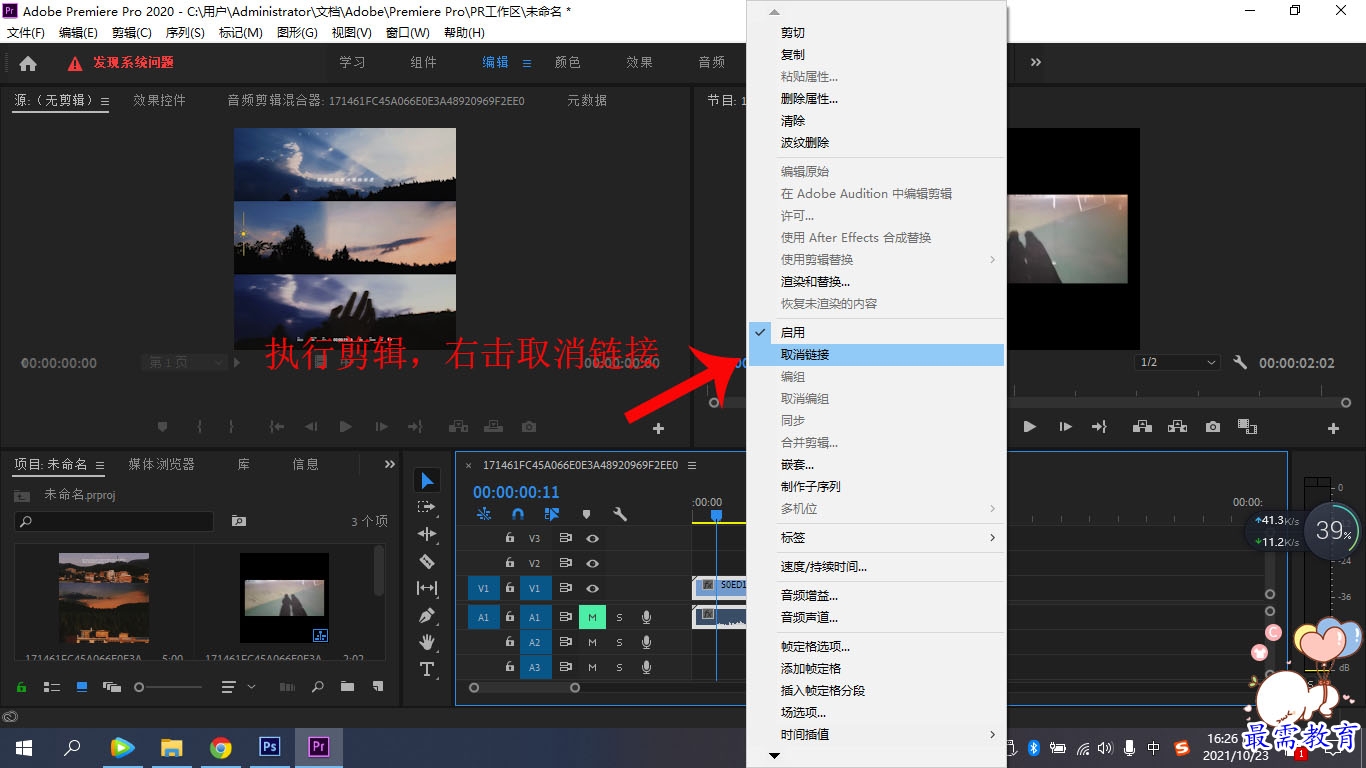The height and width of the screenshot is (768, 1366).
Task: Click the Lift button in Program monitor
Action: [x=1141, y=427]
